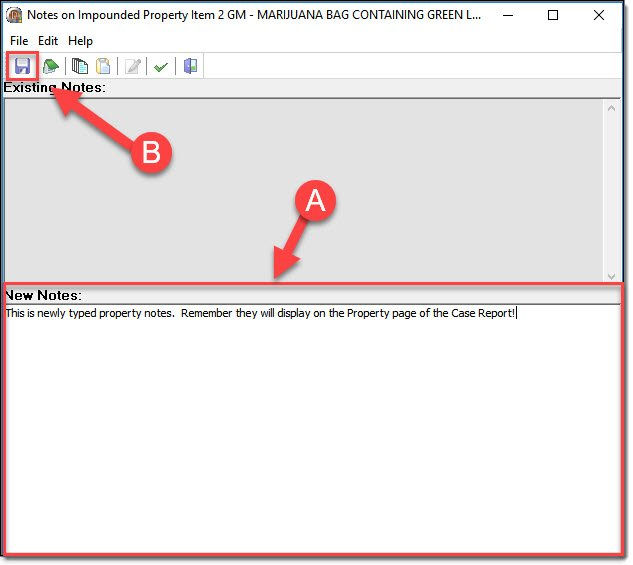633x565 pixels.
Task: Click the Paste clipboard toolbar icon
Action: click(x=103, y=66)
